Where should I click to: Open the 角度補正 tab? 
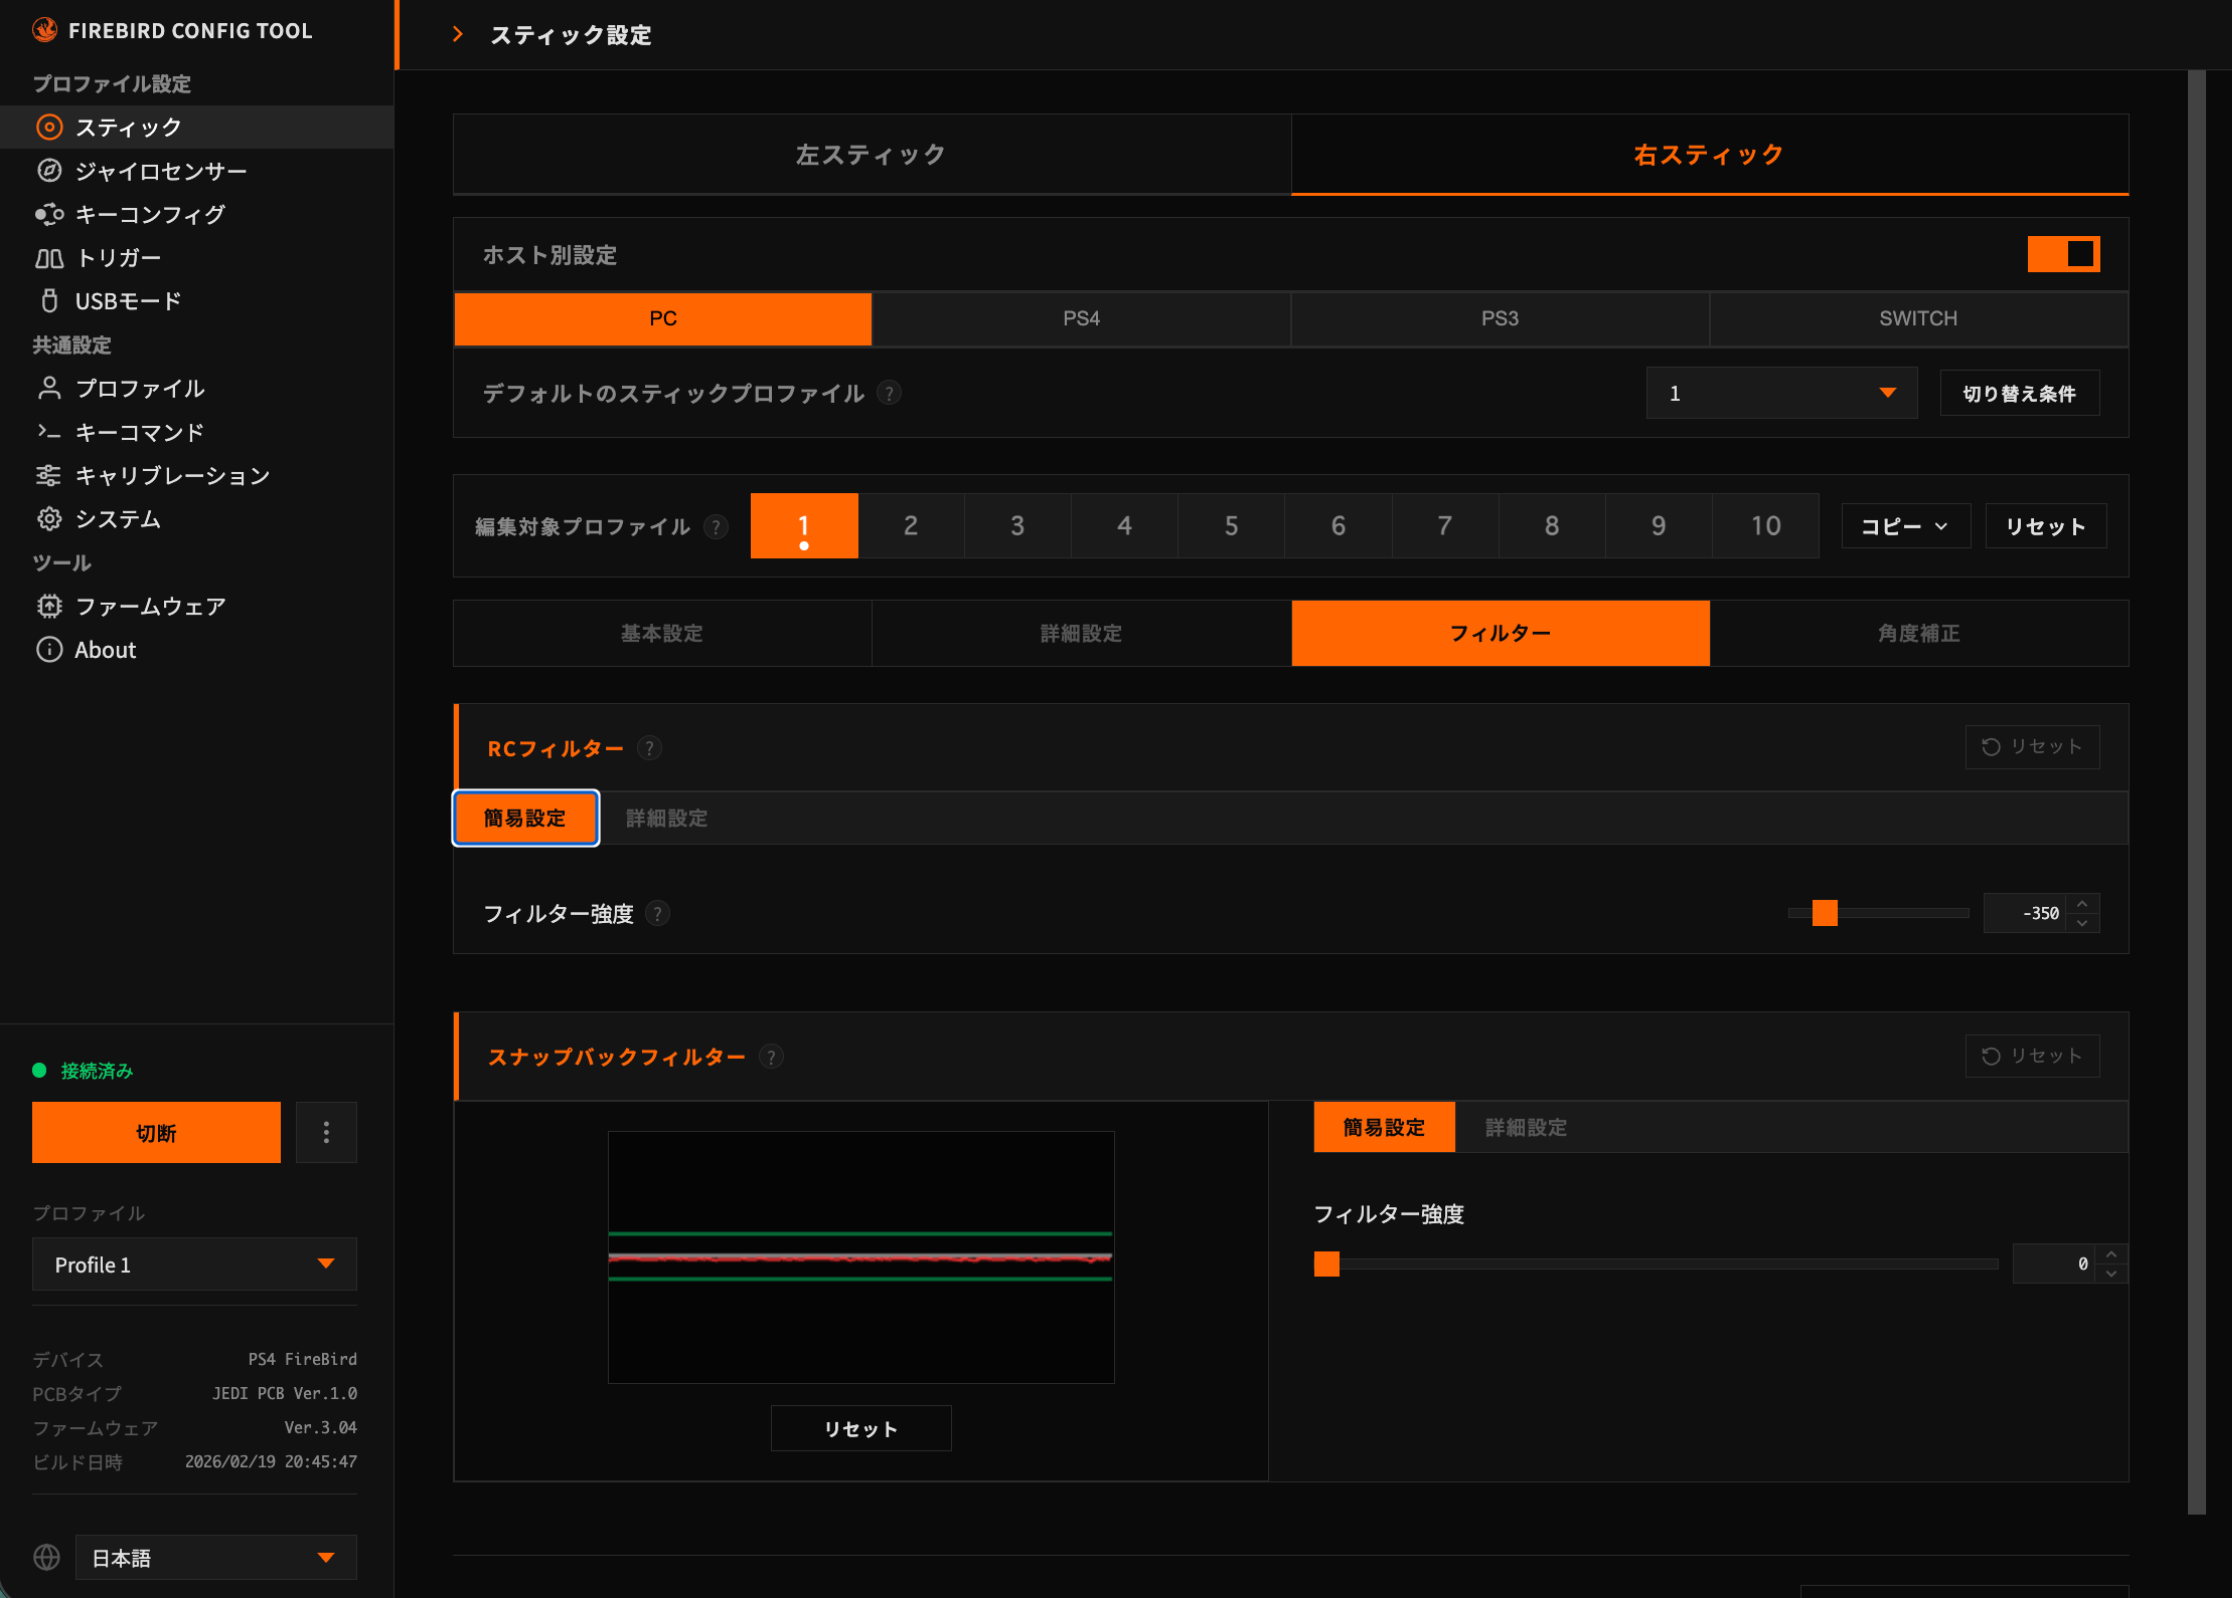pos(1918,633)
